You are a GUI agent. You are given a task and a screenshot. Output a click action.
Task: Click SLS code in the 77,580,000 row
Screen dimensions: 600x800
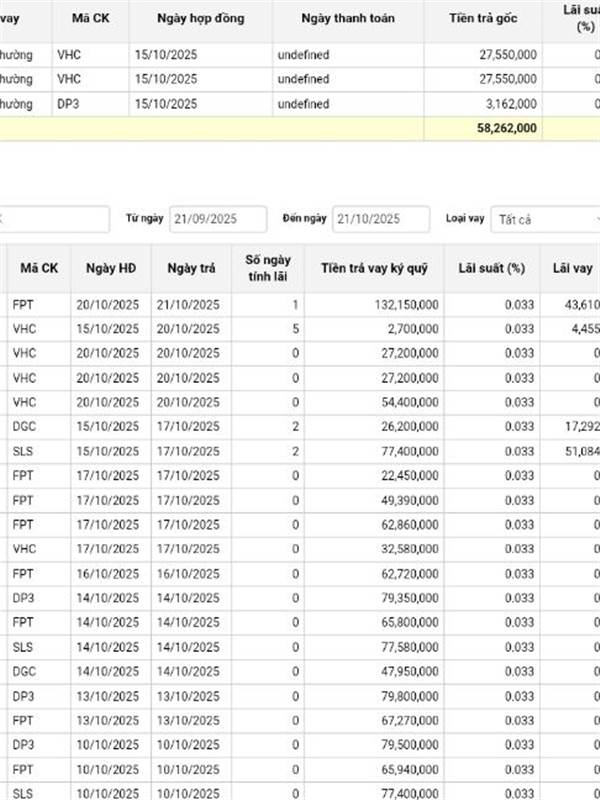pyautogui.click(x=22, y=647)
